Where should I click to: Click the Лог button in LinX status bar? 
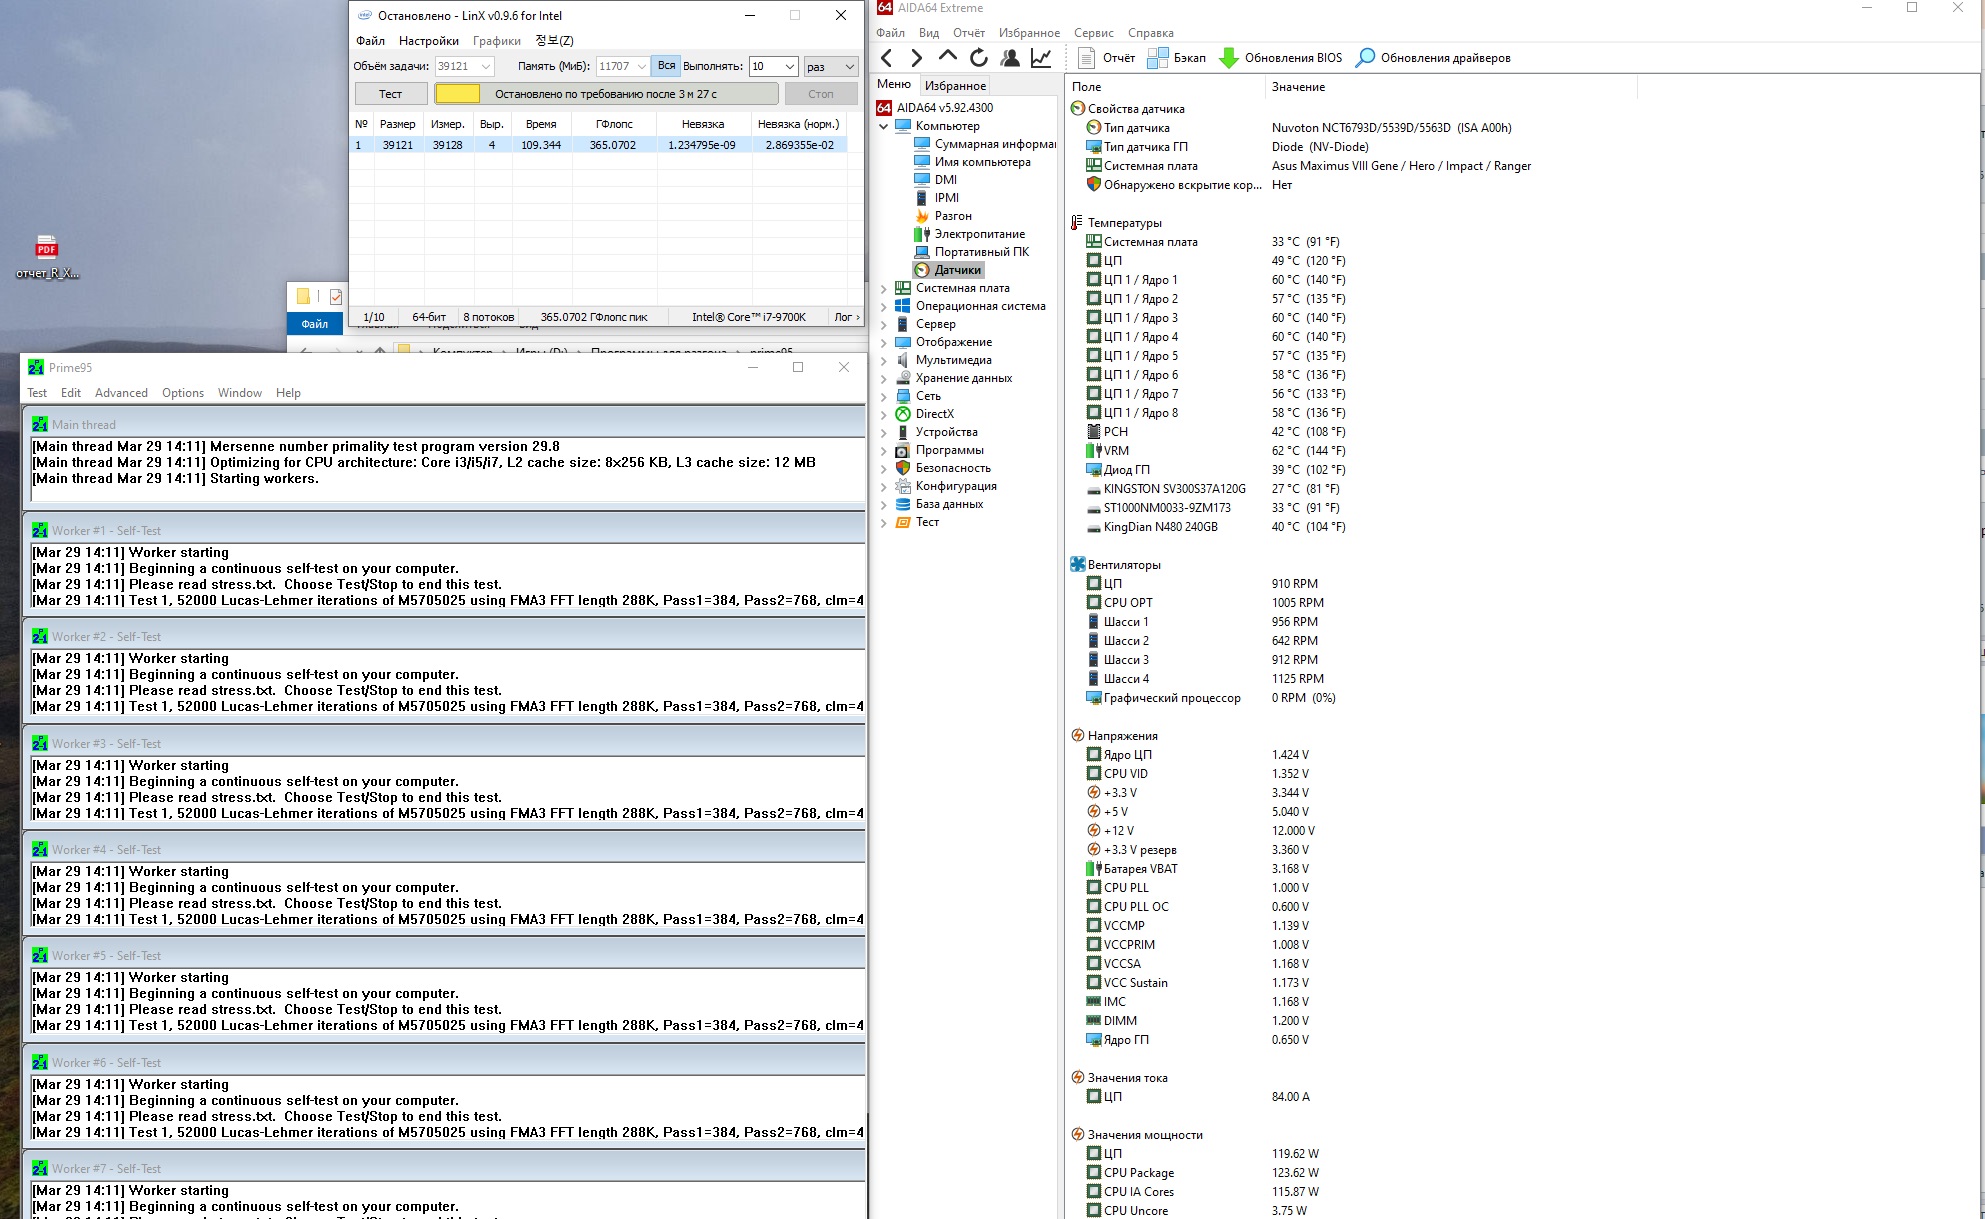(x=846, y=317)
